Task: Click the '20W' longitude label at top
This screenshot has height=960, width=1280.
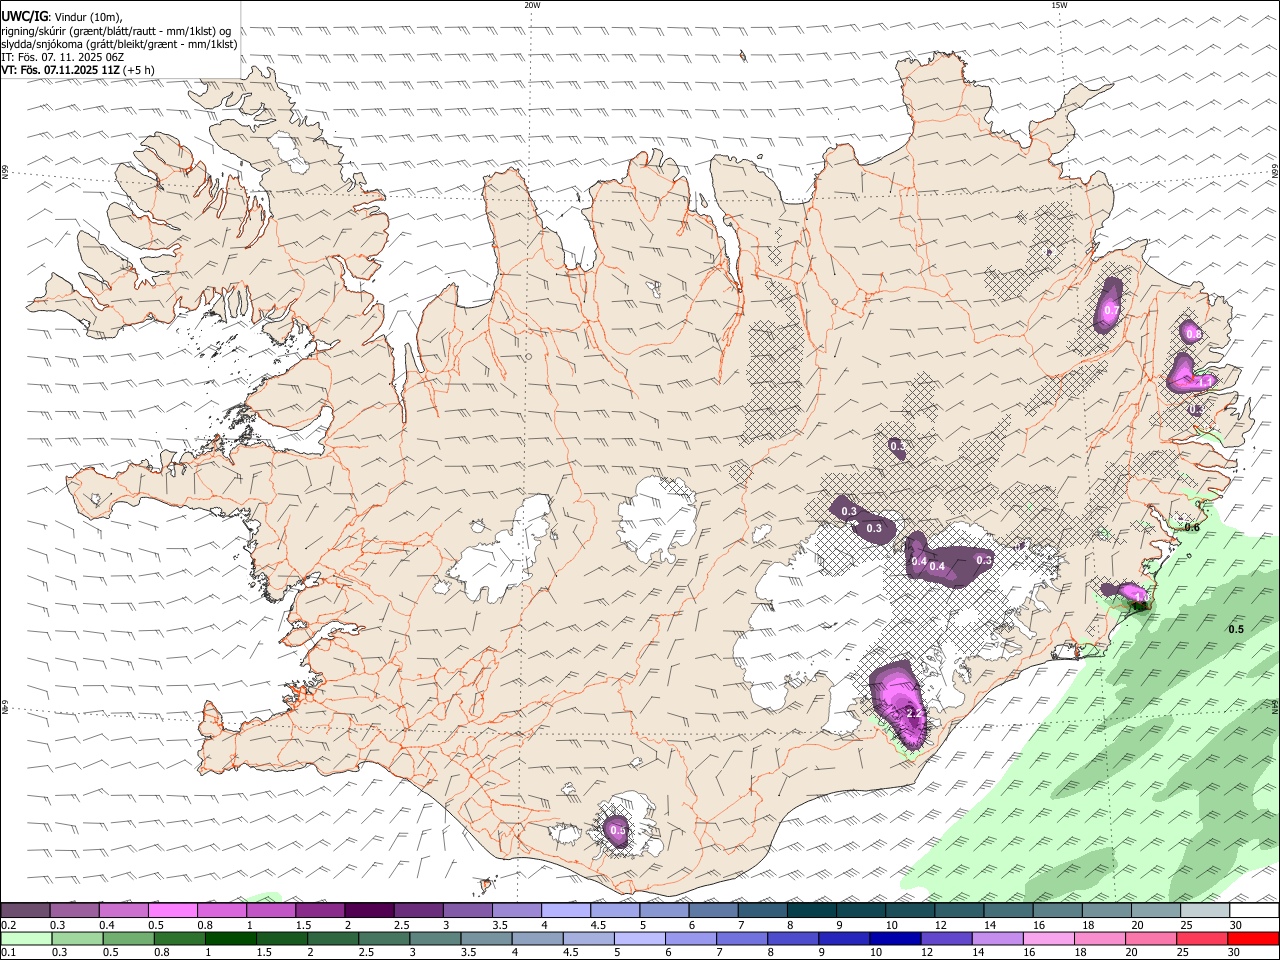Action: (x=532, y=5)
